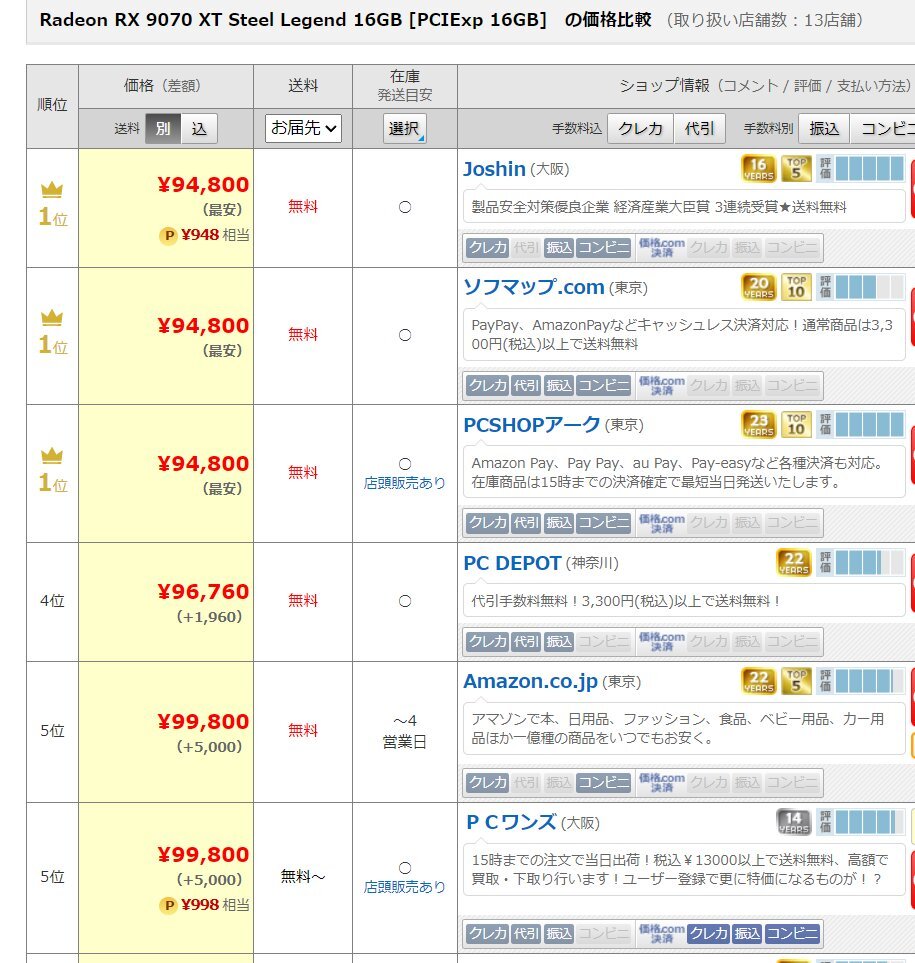Click the P point icon beside ¥948

pos(169,235)
